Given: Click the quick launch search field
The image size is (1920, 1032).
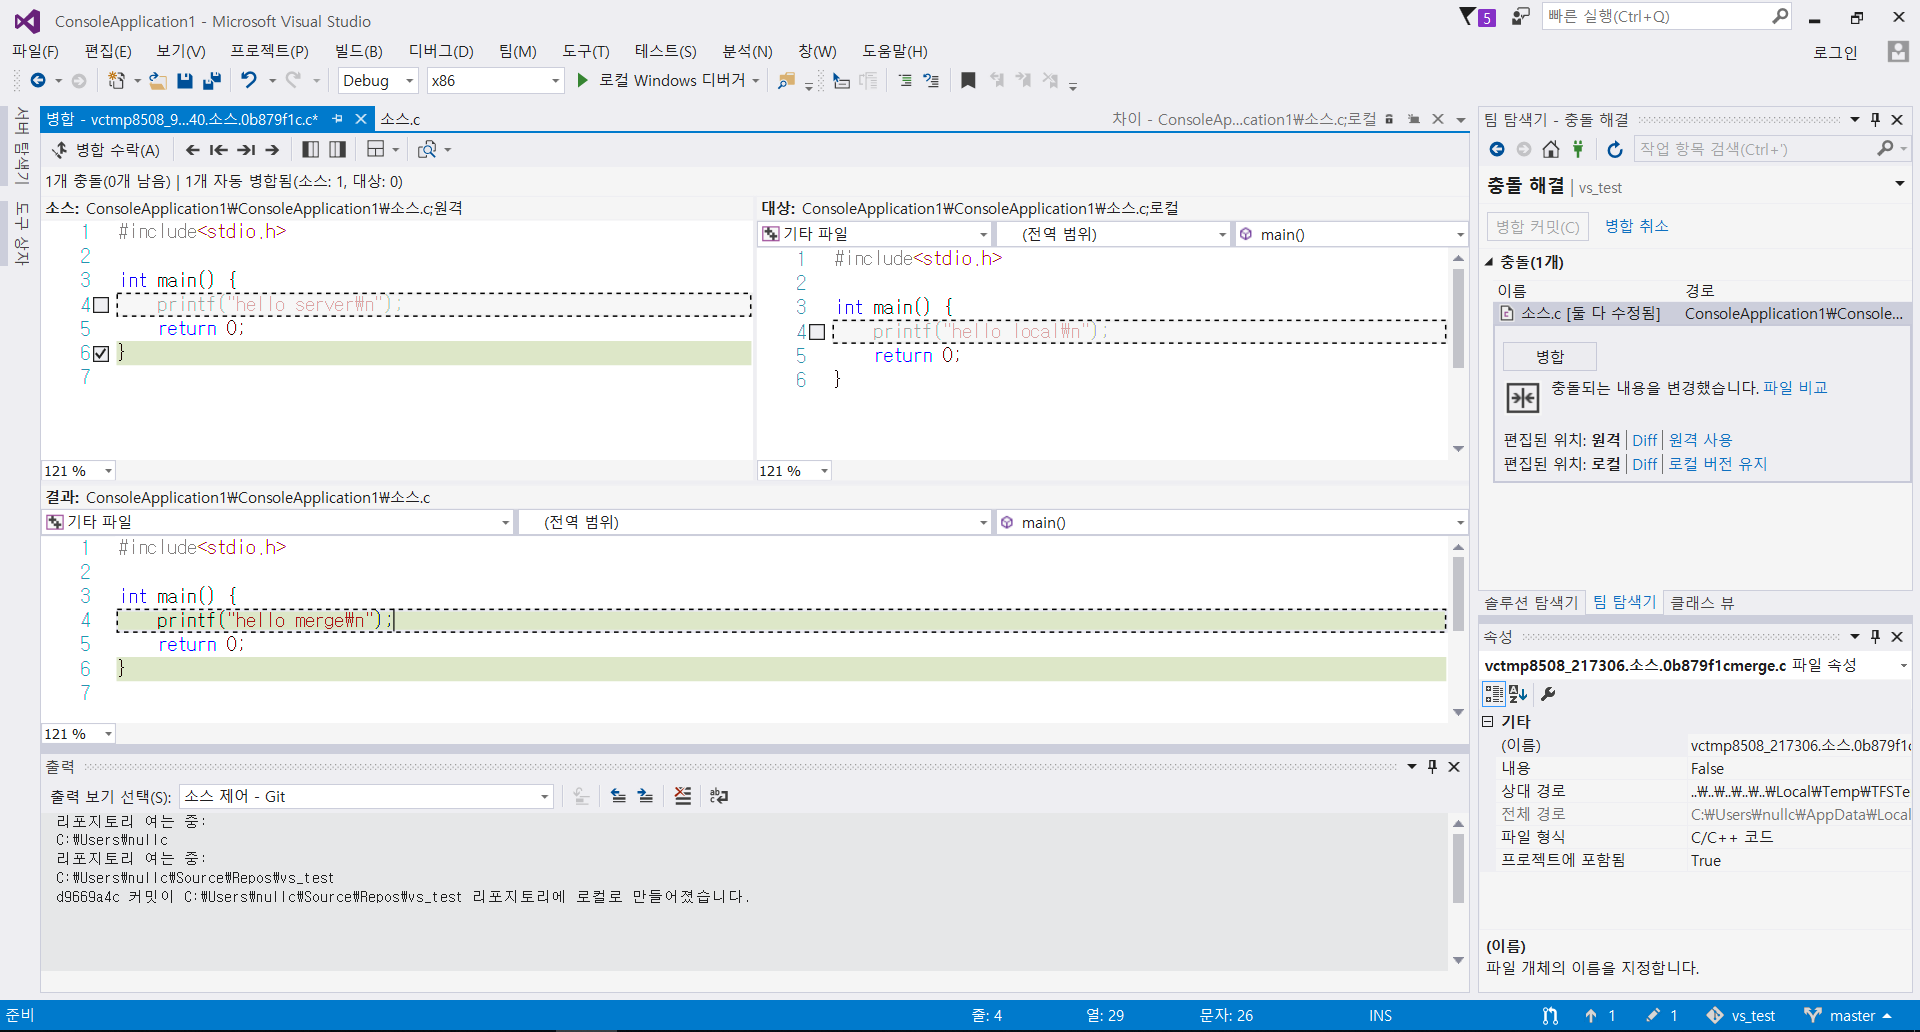Looking at the screenshot, I should (1667, 17).
